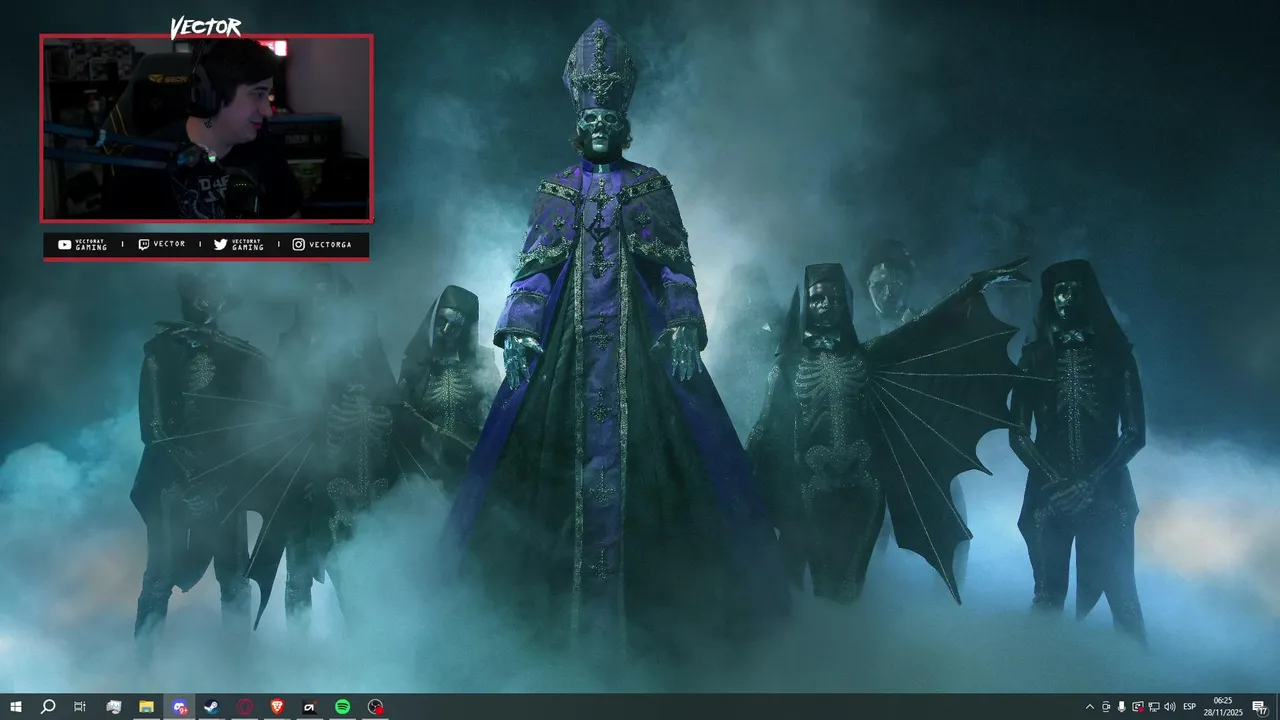Click the Meet Now camera tray icon

coord(1106,707)
